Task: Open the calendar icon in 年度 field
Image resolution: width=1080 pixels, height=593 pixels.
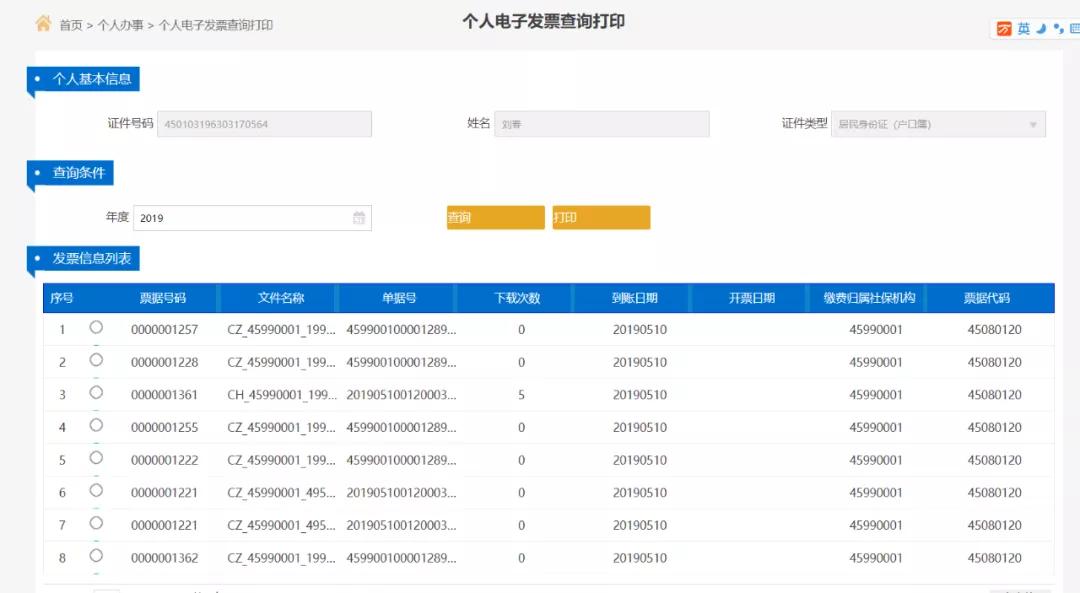Action: (359, 218)
